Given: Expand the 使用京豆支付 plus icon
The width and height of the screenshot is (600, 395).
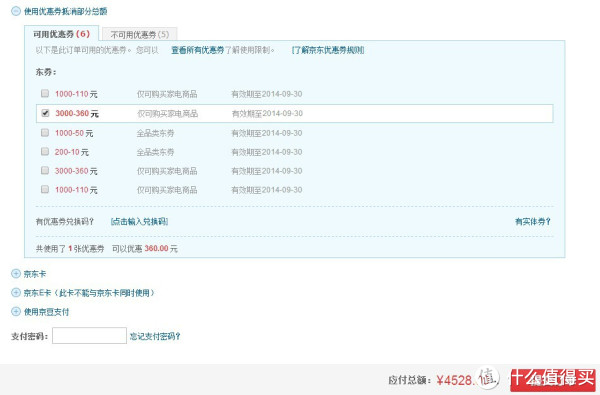Looking at the screenshot, I should 16,312.
